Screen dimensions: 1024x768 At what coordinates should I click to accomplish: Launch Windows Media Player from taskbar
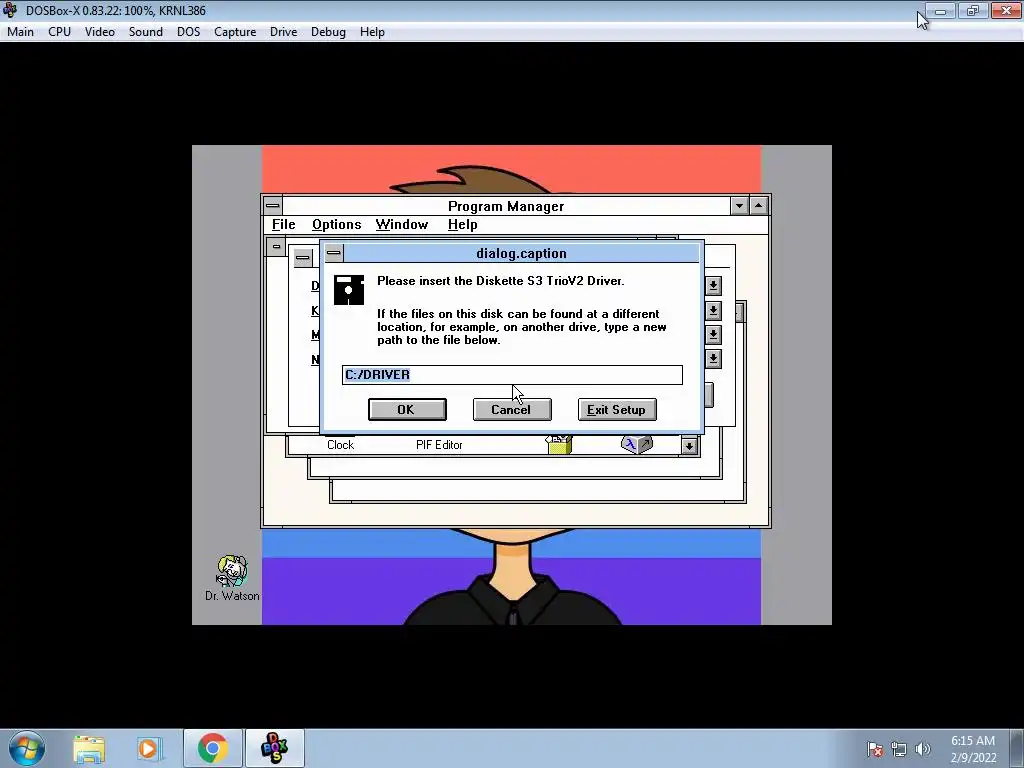(148, 749)
